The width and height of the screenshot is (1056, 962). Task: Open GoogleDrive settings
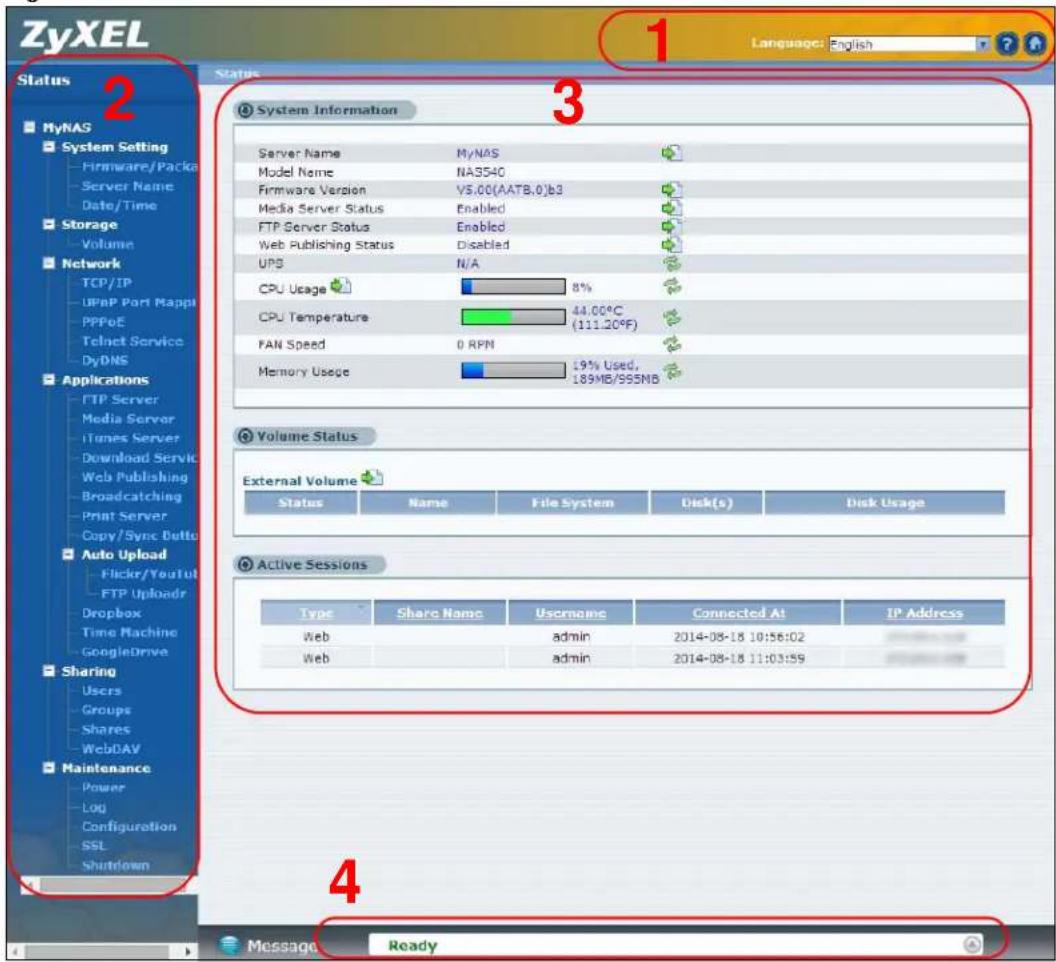tap(125, 651)
